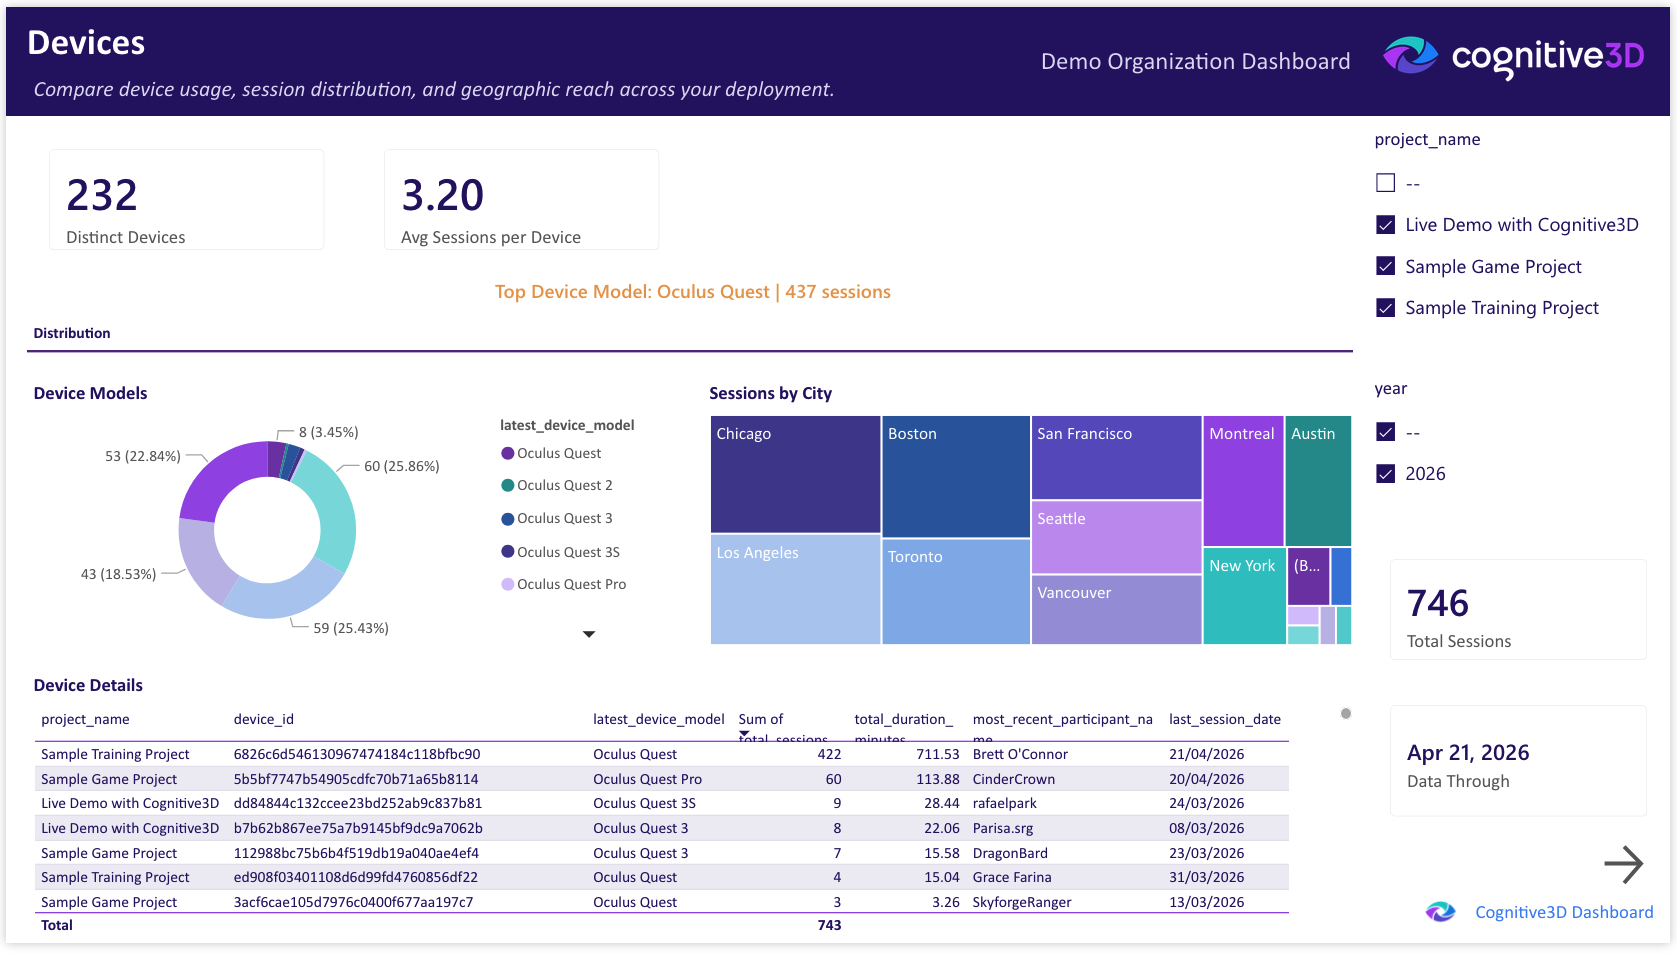
Task: Uncheck the 2026 year filter
Action: (1386, 473)
